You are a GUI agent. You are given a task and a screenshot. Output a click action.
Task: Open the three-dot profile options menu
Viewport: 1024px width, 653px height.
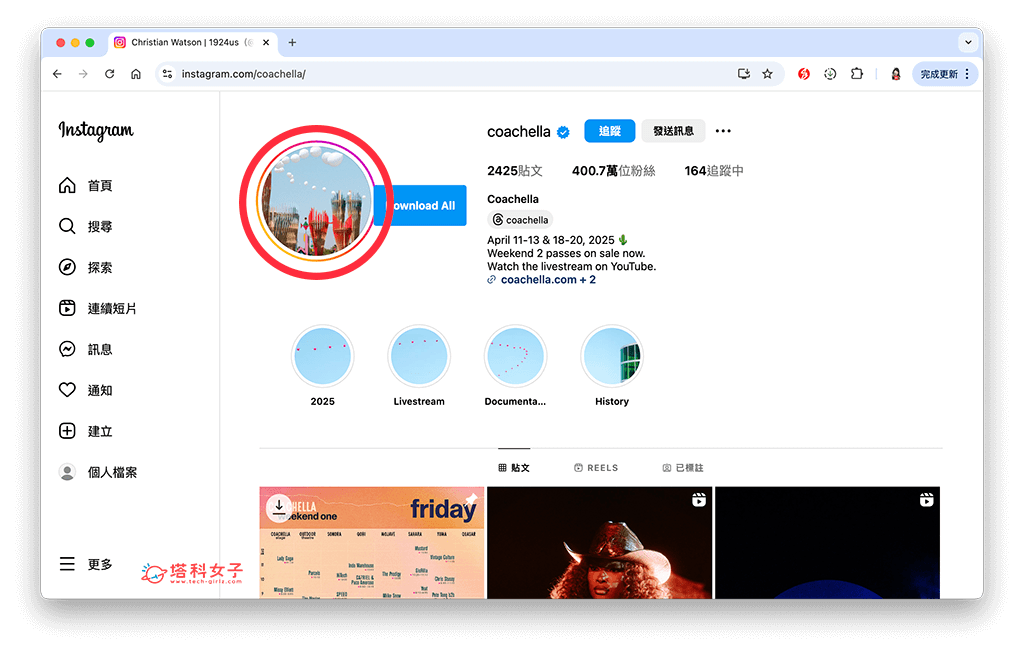point(723,131)
